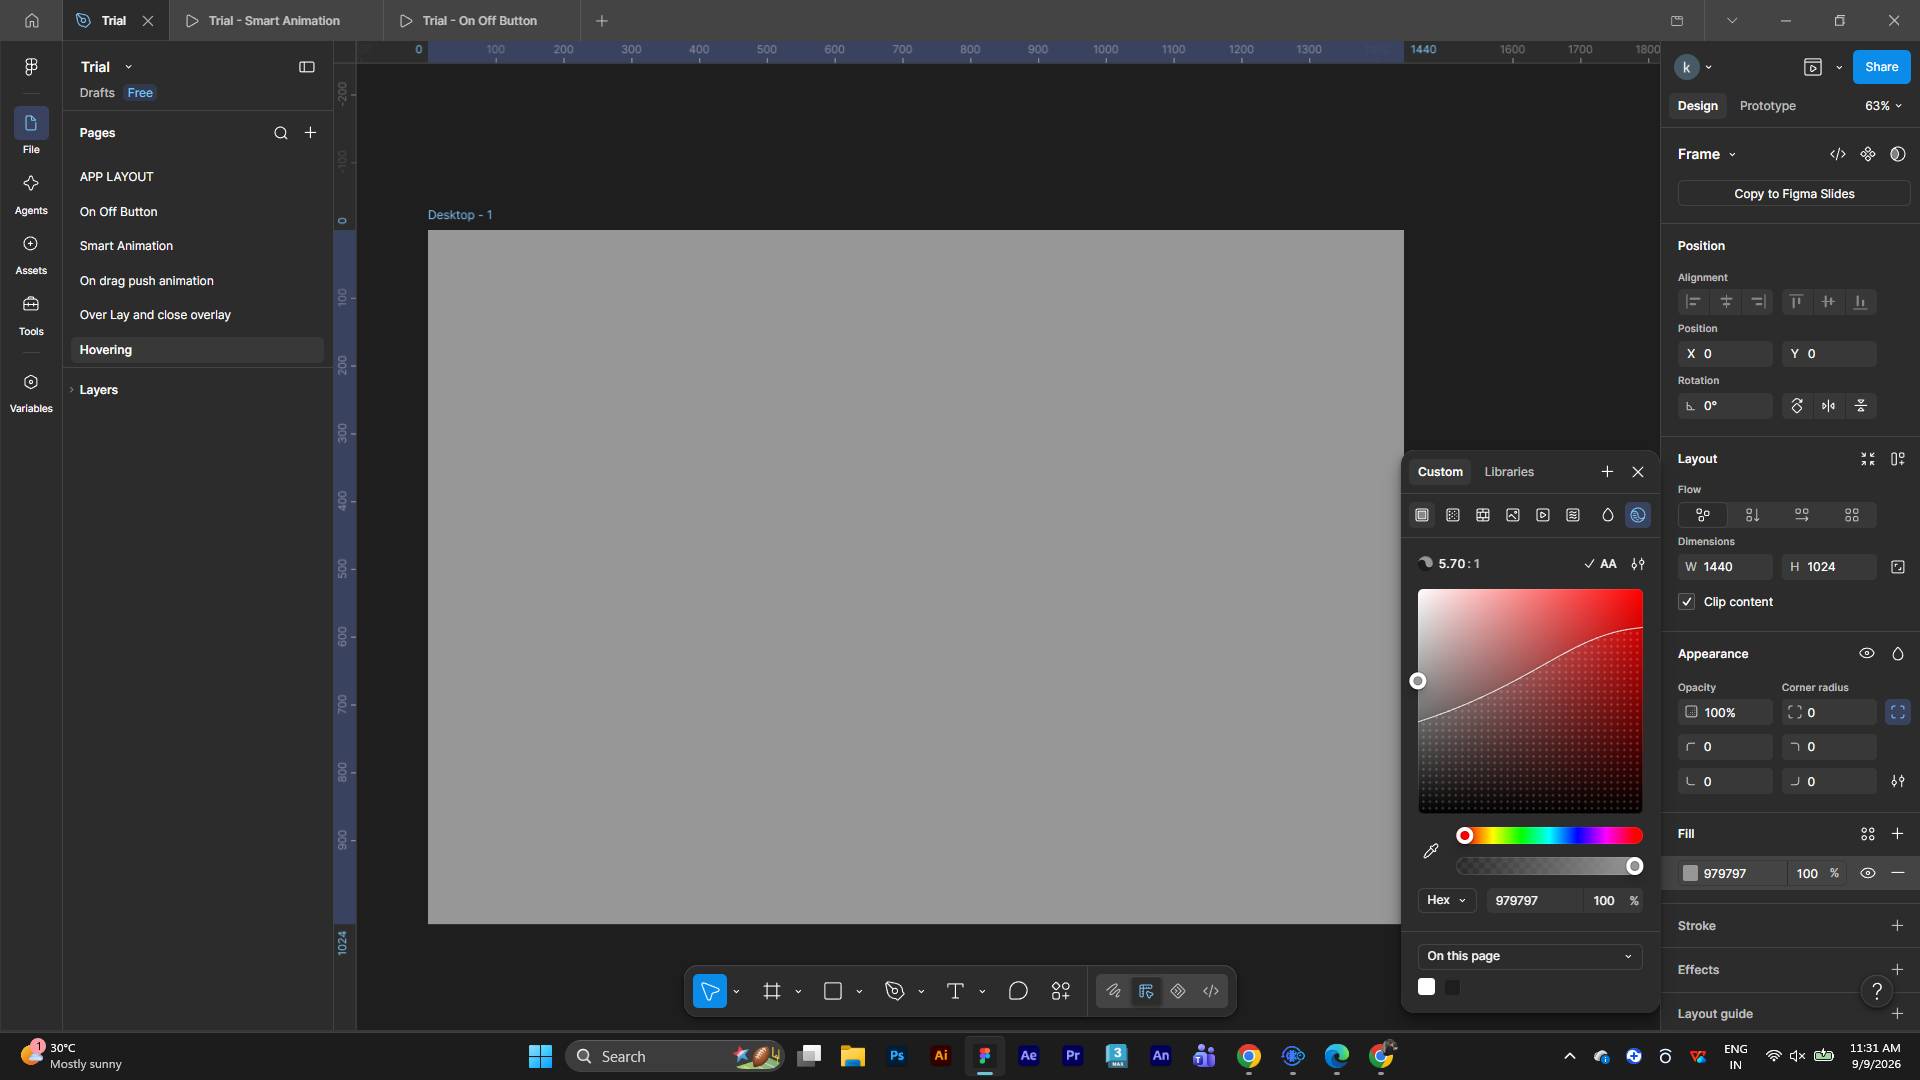Uncheck the Clip content checkbox
The image size is (1920, 1080).
coord(1687,602)
